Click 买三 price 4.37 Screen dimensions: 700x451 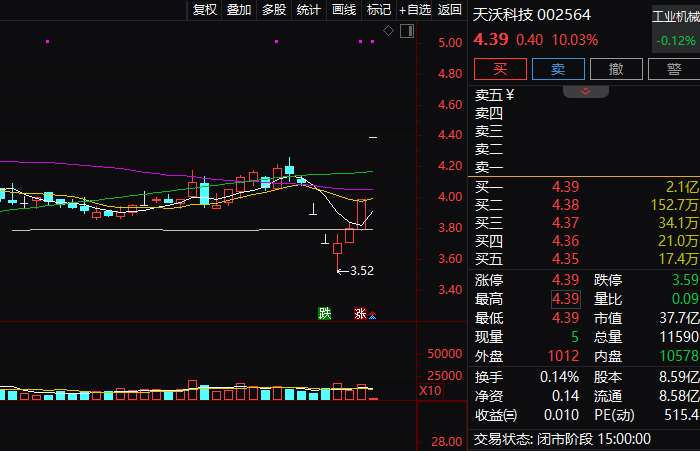pyautogui.click(x=565, y=223)
